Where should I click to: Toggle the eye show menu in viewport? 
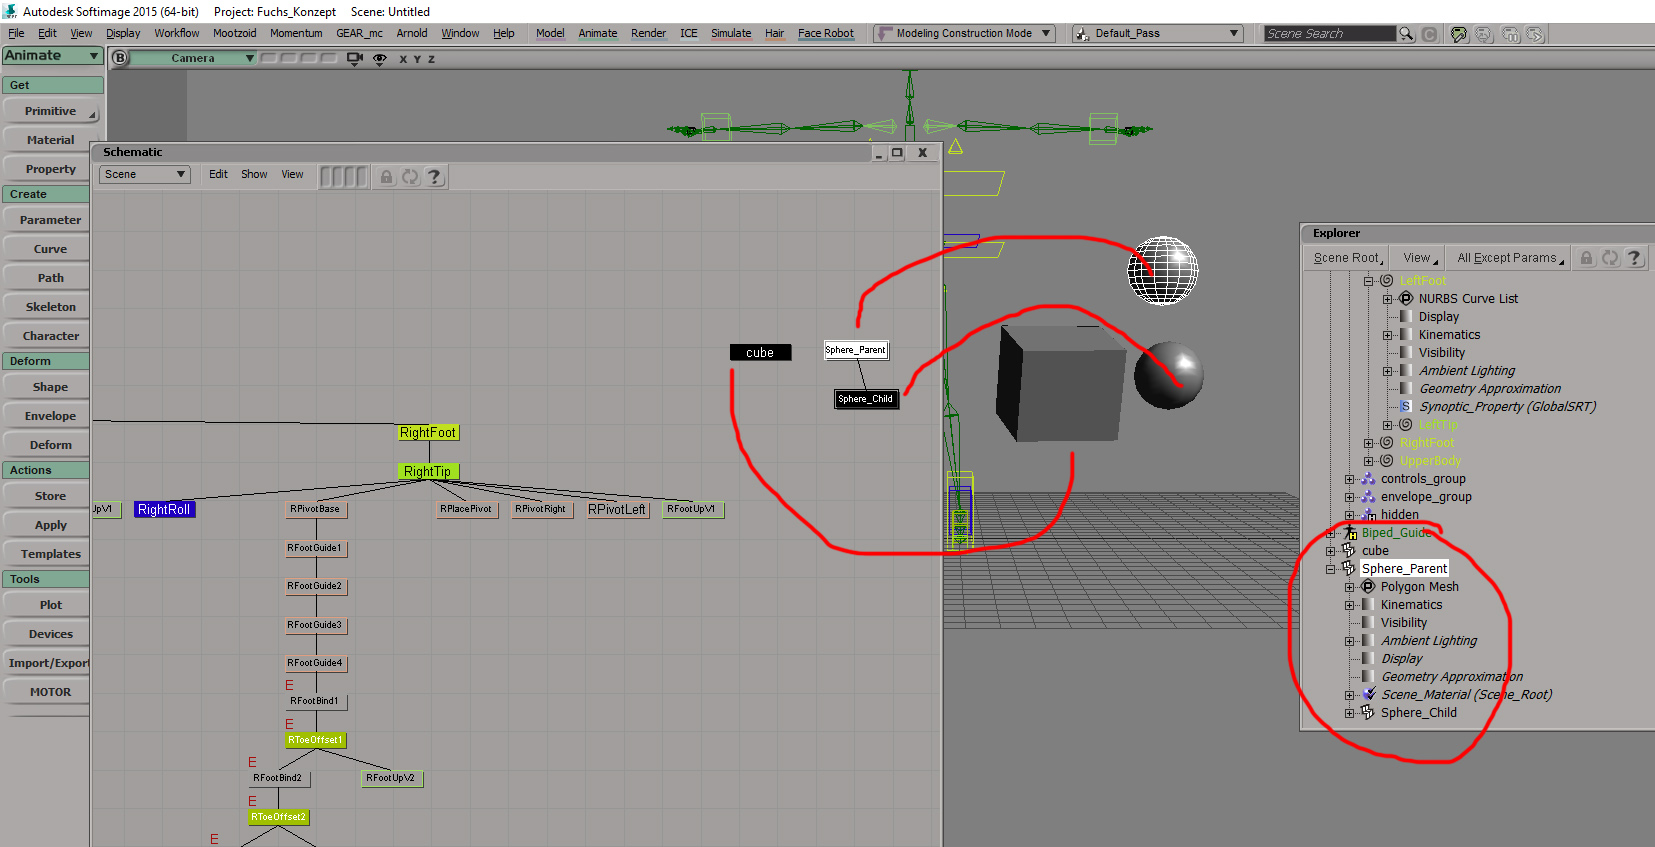[380, 59]
